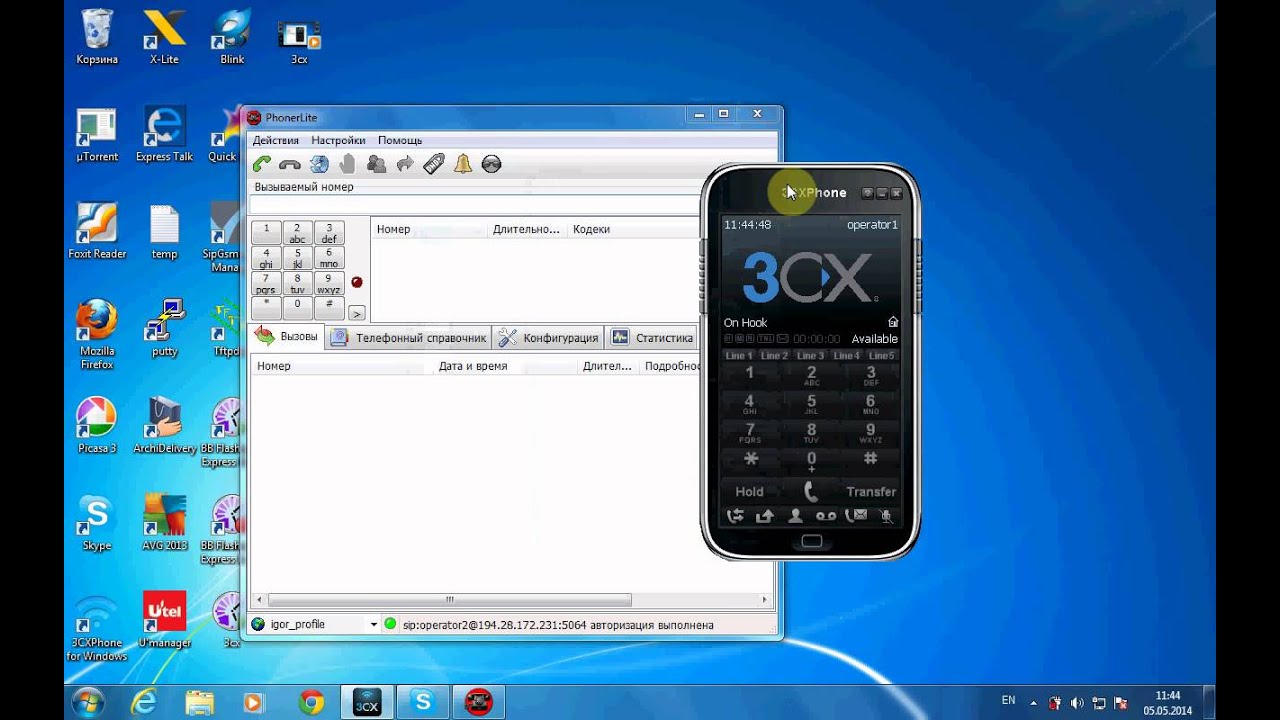
Task: Click the Transfer button on 3CXPhone
Action: click(x=871, y=491)
